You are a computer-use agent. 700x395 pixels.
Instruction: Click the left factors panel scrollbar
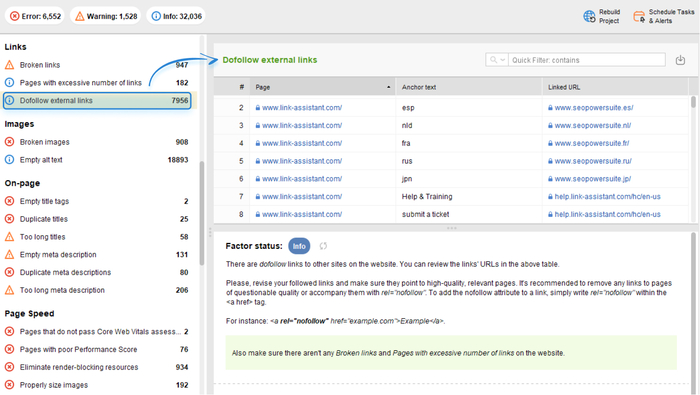[202, 213]
